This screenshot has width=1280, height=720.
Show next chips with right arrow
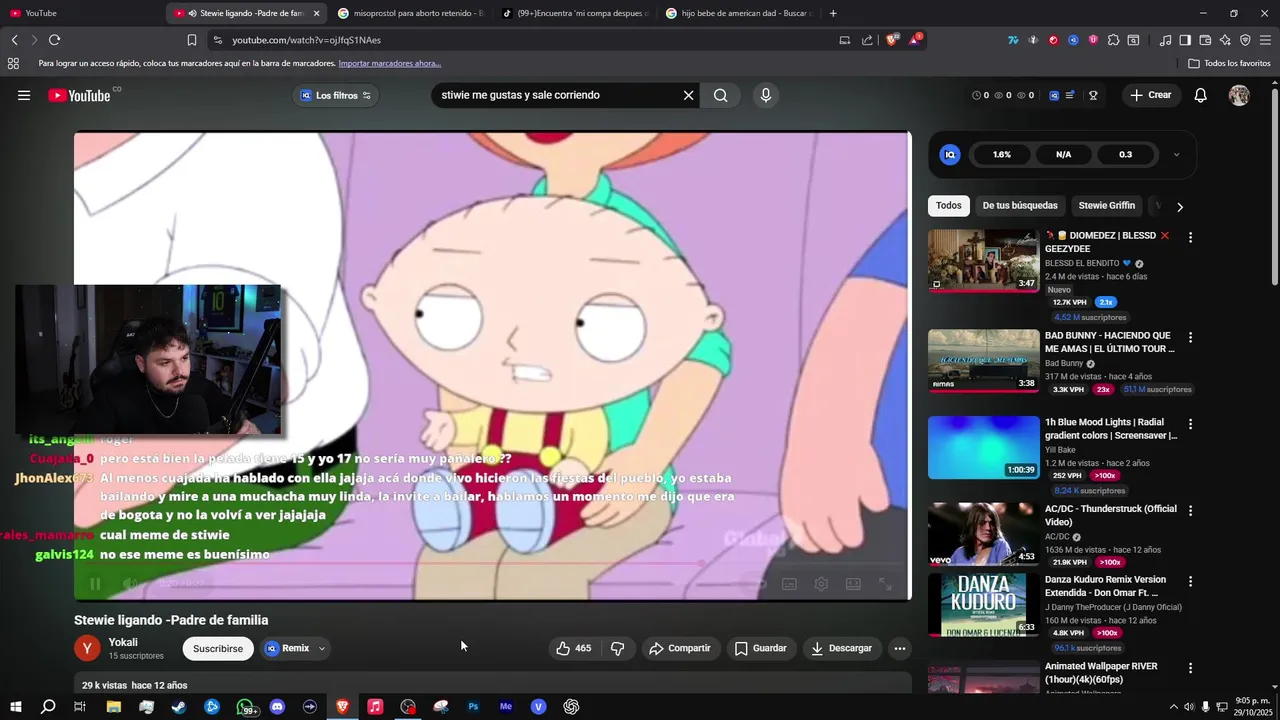(x=1180, y=206)
